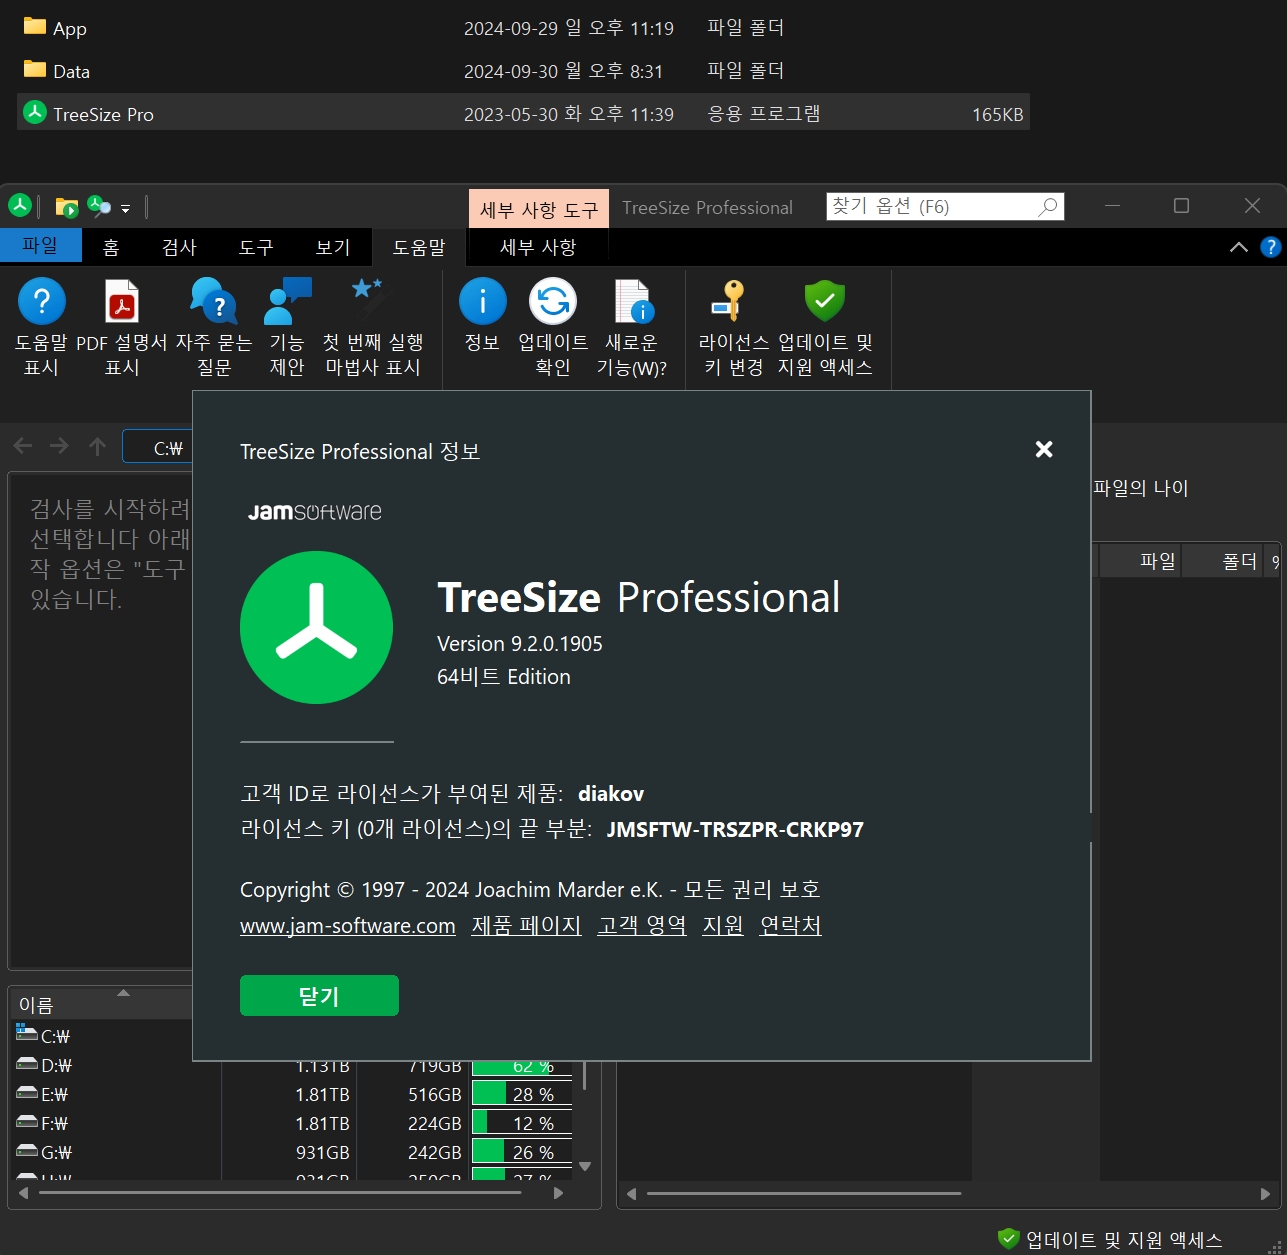Select the F:\ drive in list

[x=54, y=1123]
